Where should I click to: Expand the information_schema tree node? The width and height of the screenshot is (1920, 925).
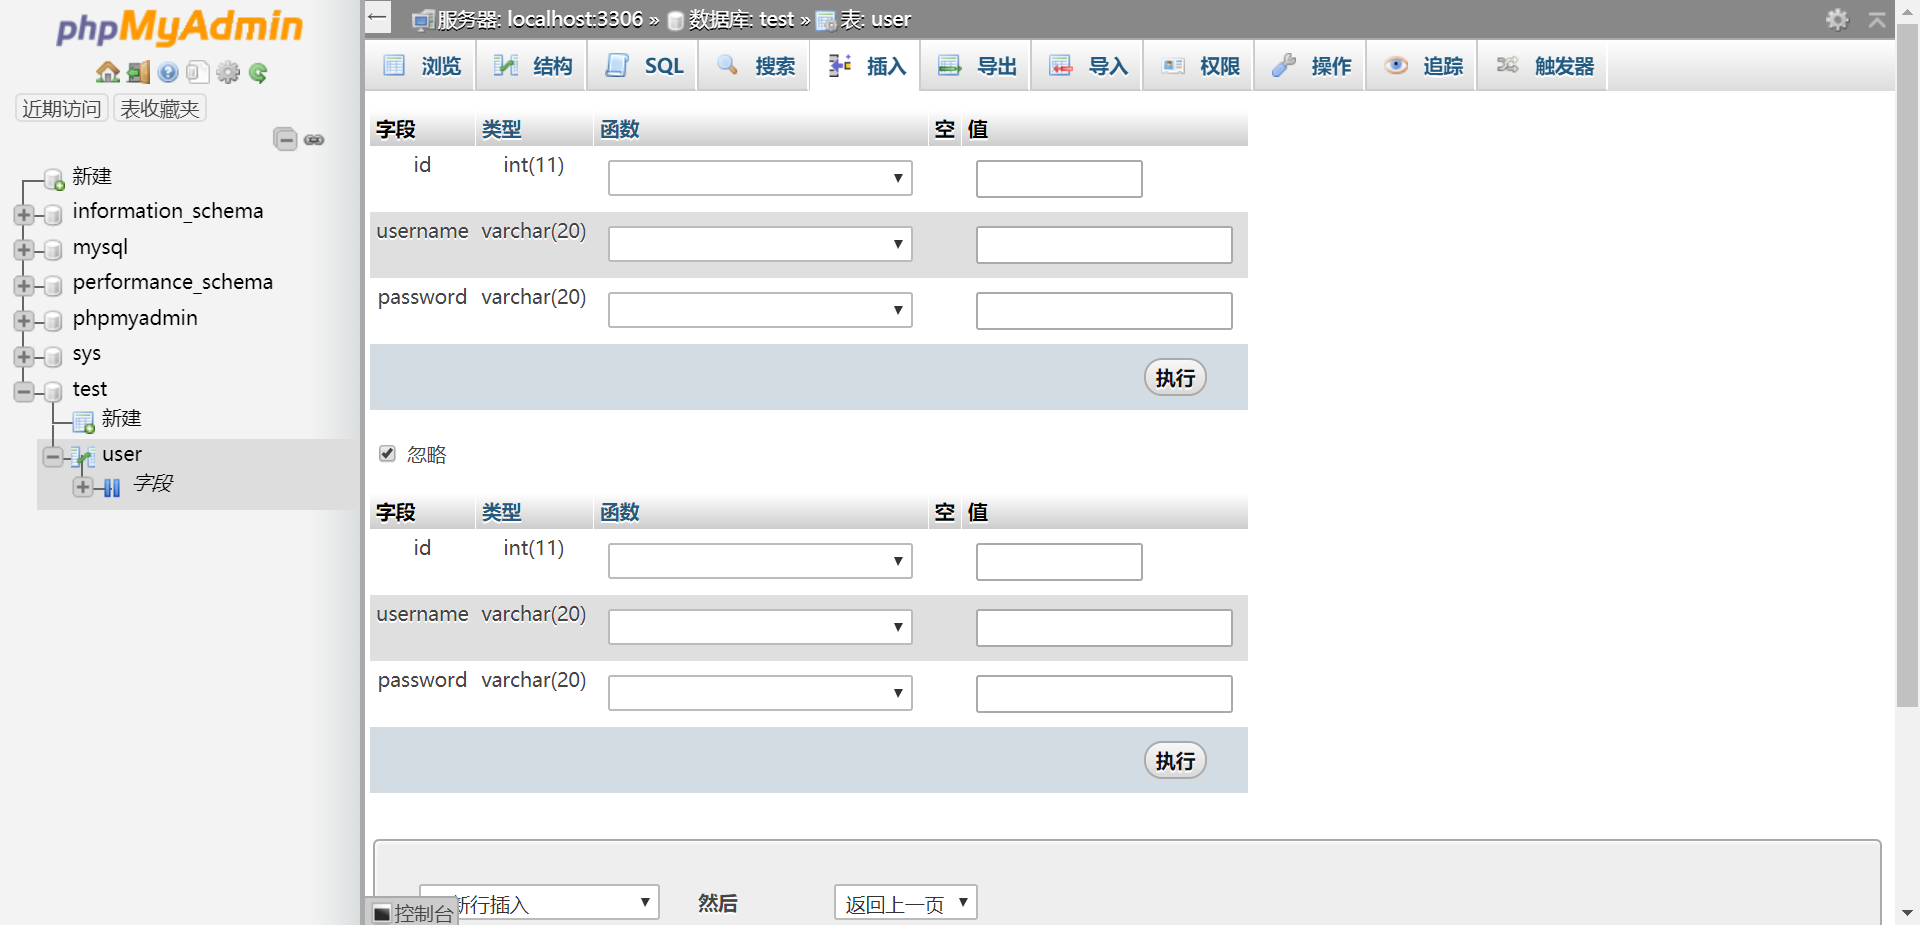pos(24,214)
